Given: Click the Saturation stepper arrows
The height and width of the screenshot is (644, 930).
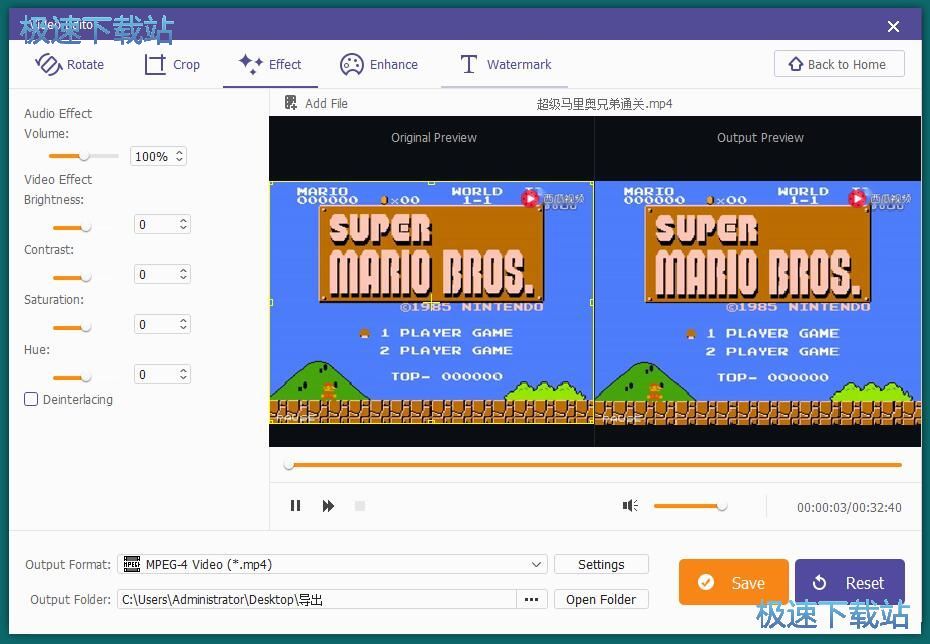Looking at the screenshot, I should click(183, 324).
